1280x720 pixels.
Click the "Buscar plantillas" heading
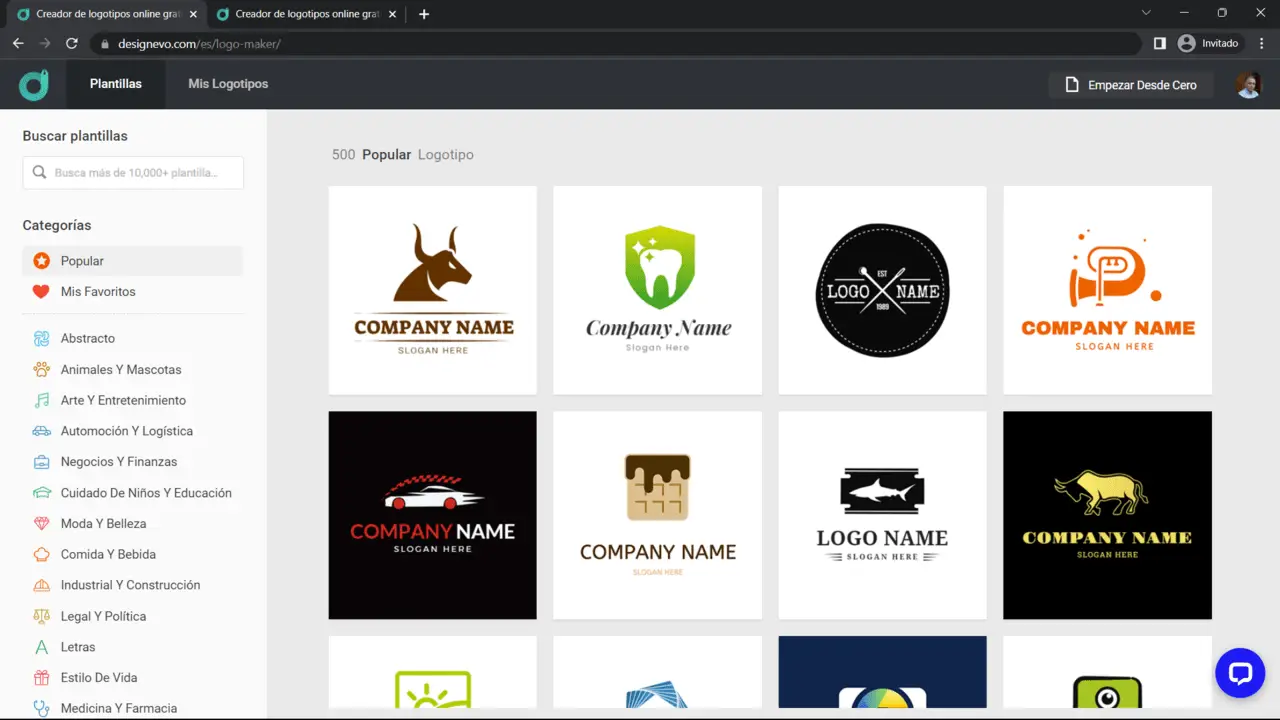click(x=75, y=136)
